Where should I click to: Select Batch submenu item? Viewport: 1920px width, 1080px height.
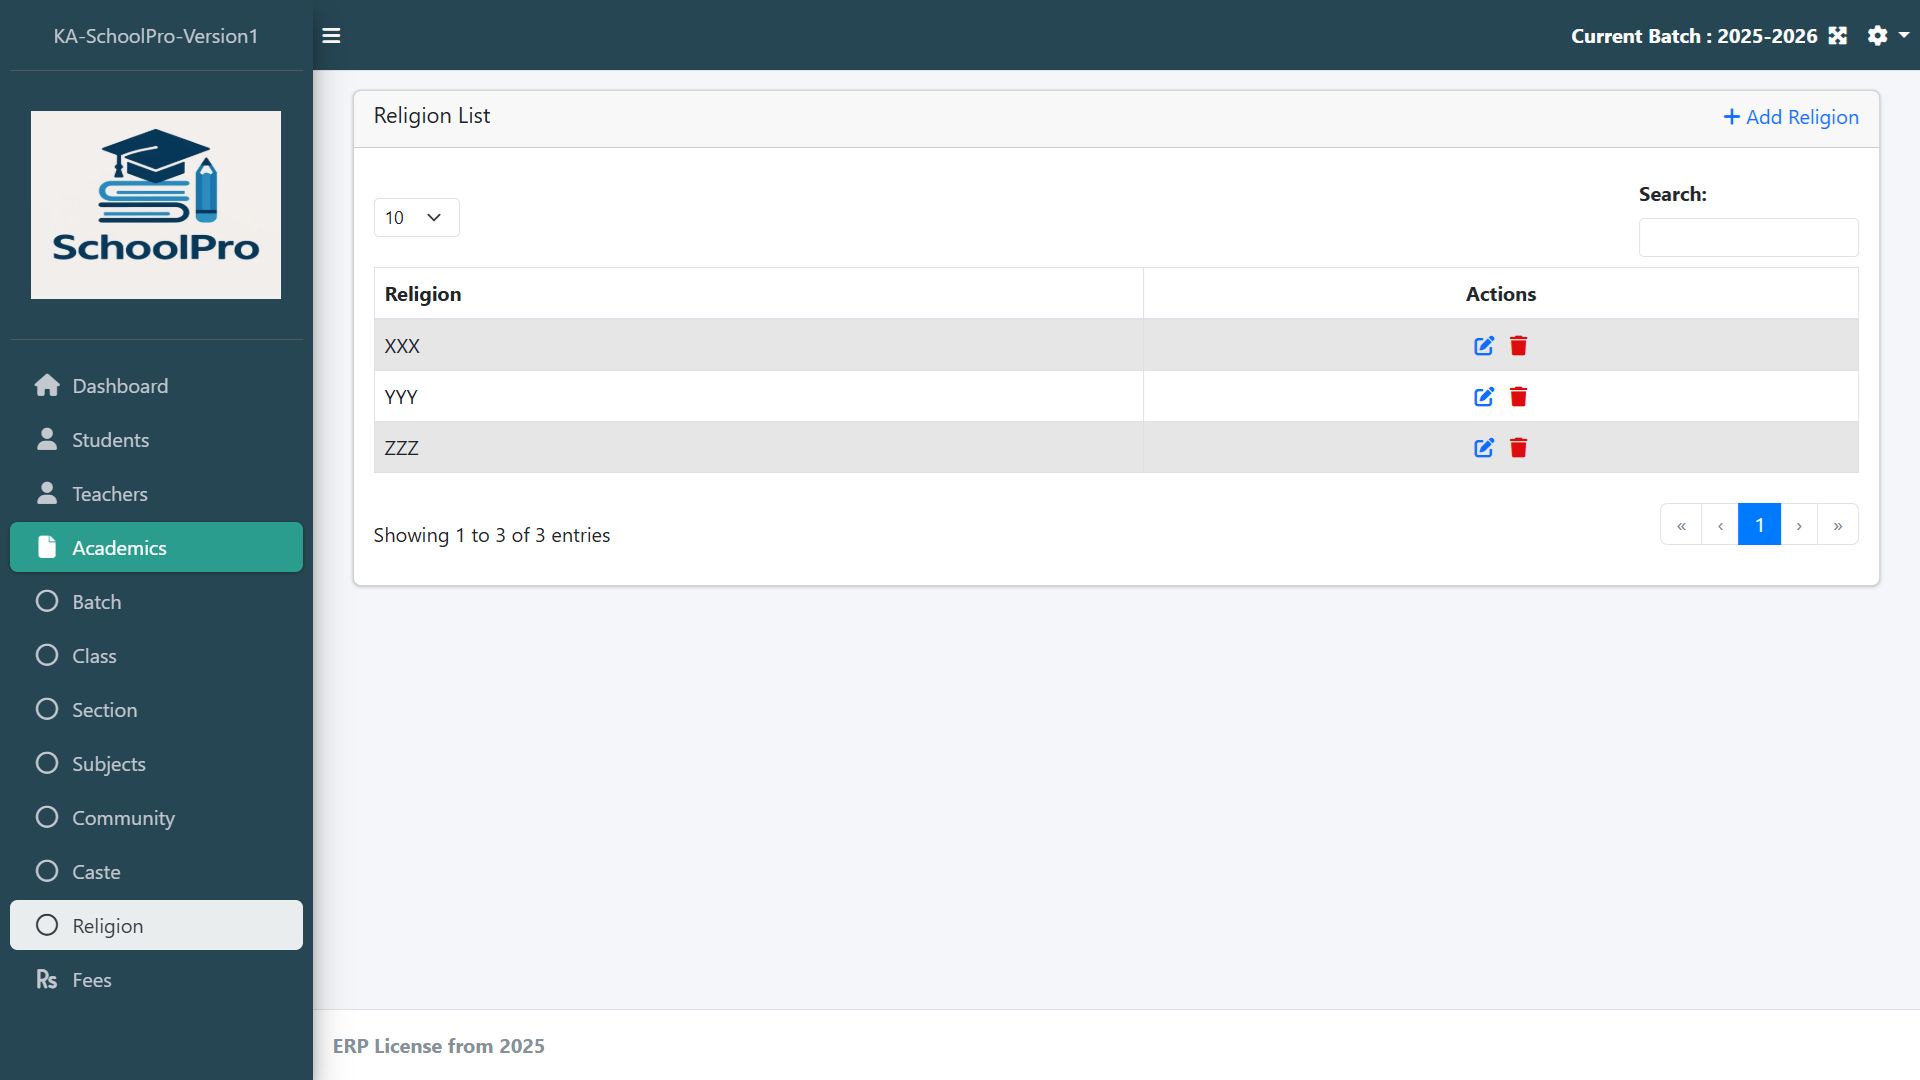pyautogui.click(x=96, y=602)
